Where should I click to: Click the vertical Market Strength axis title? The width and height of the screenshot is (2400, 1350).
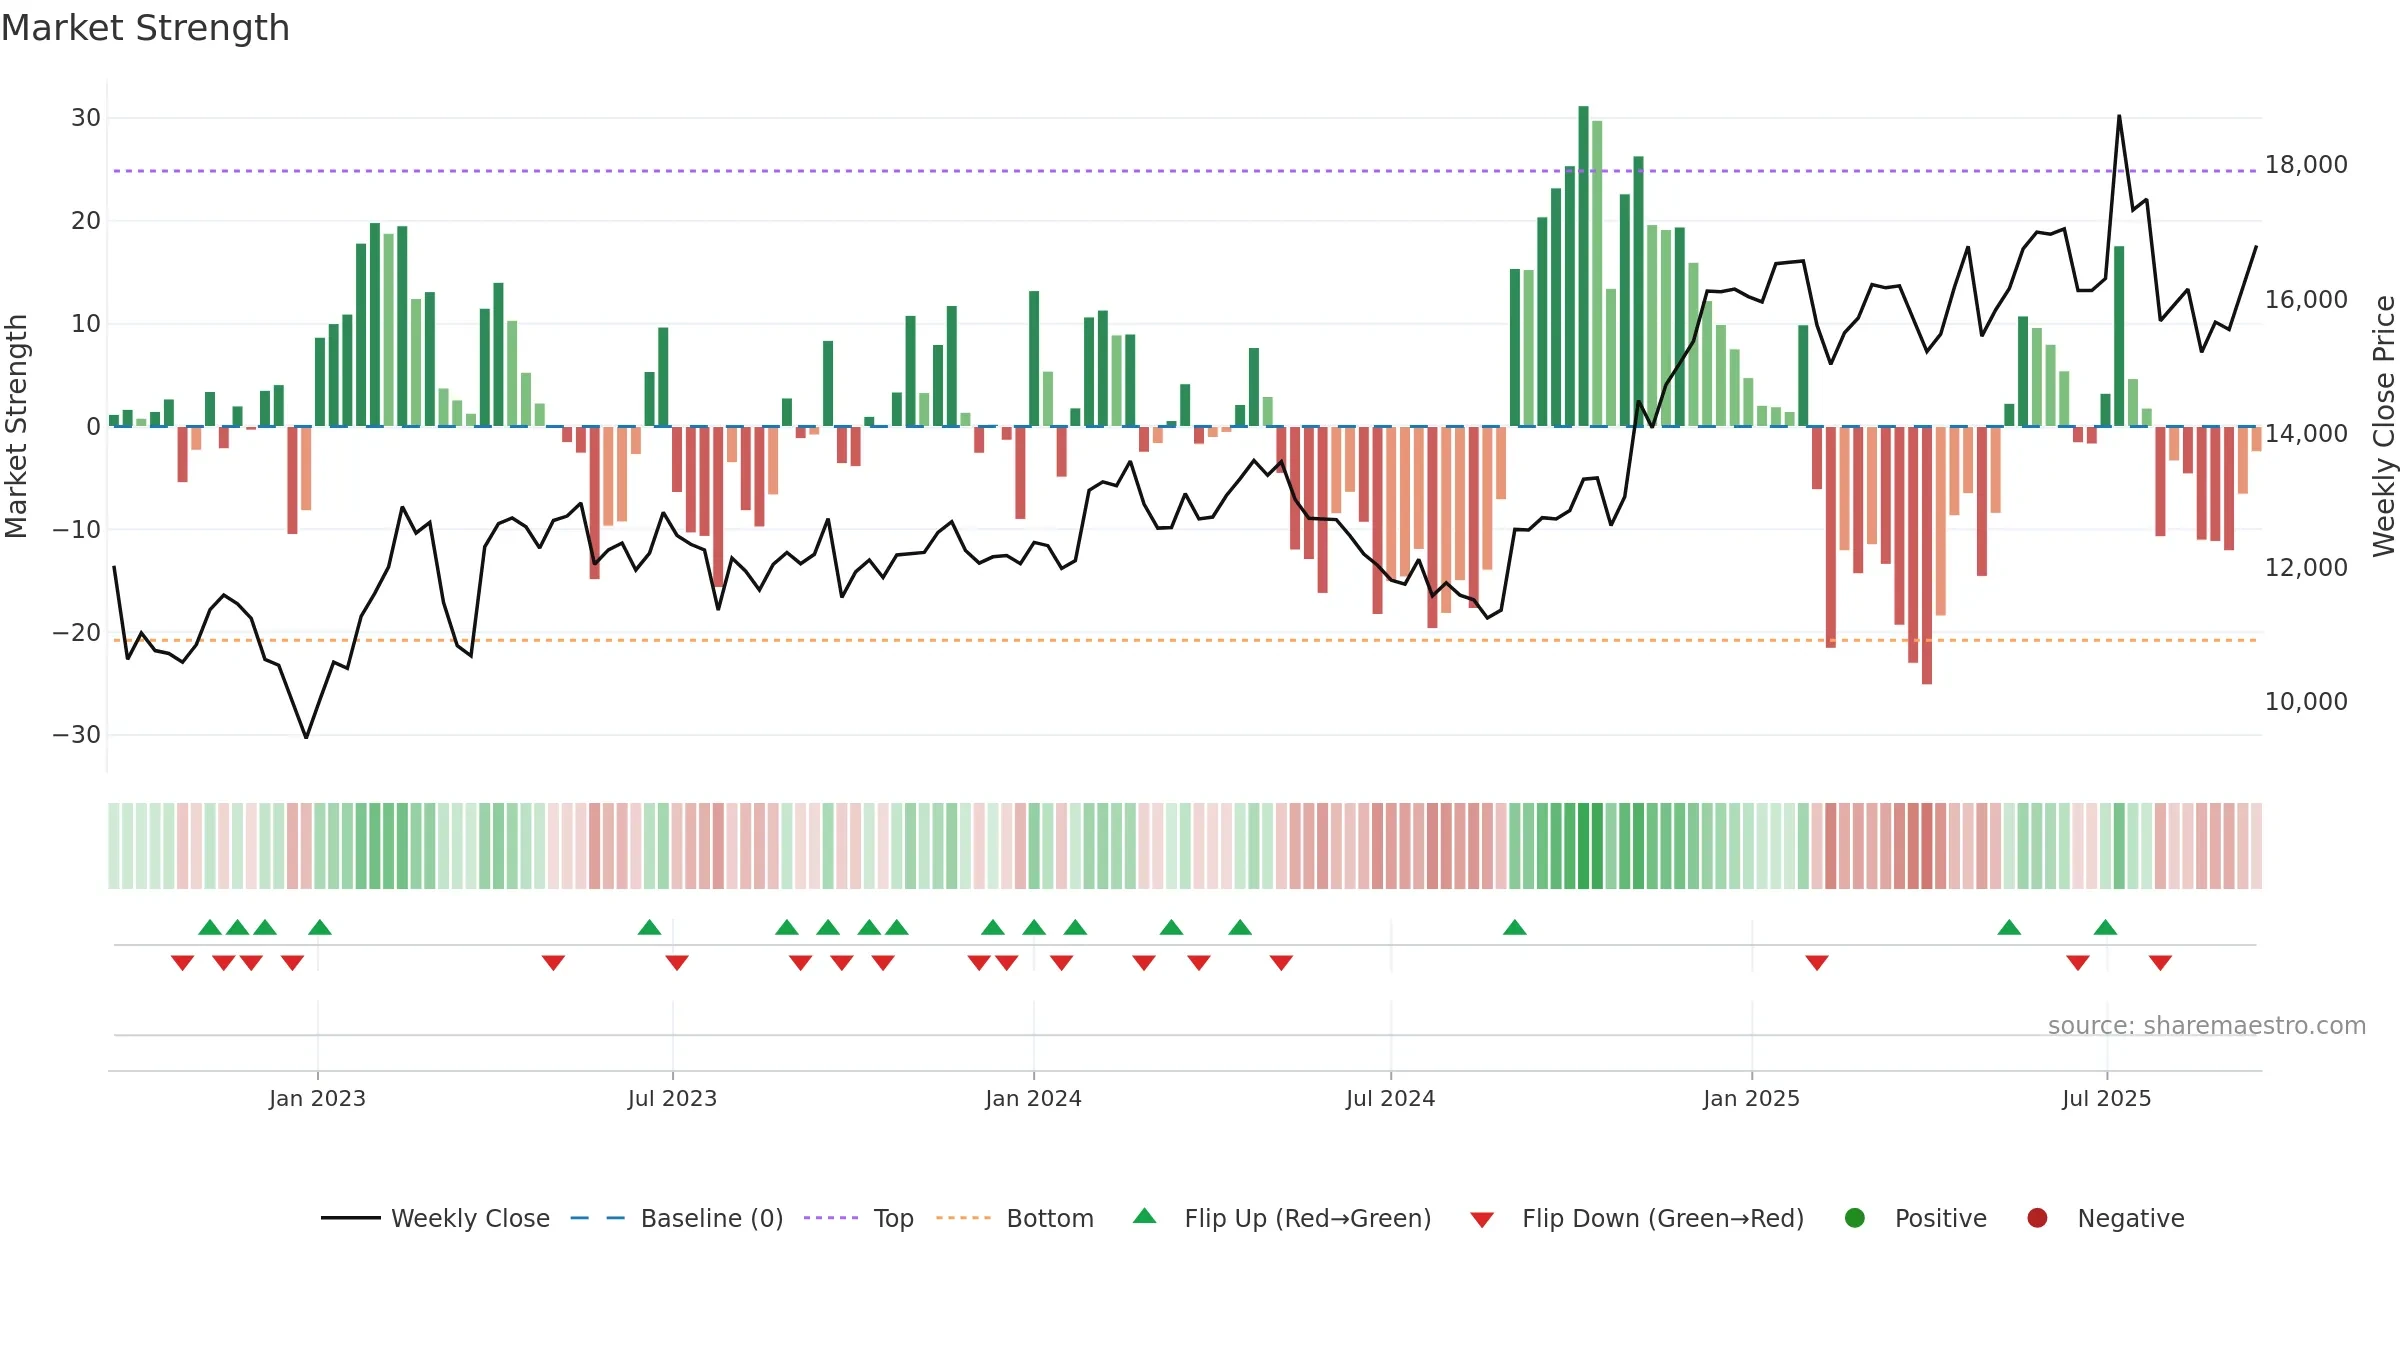[x=16, y=426]
